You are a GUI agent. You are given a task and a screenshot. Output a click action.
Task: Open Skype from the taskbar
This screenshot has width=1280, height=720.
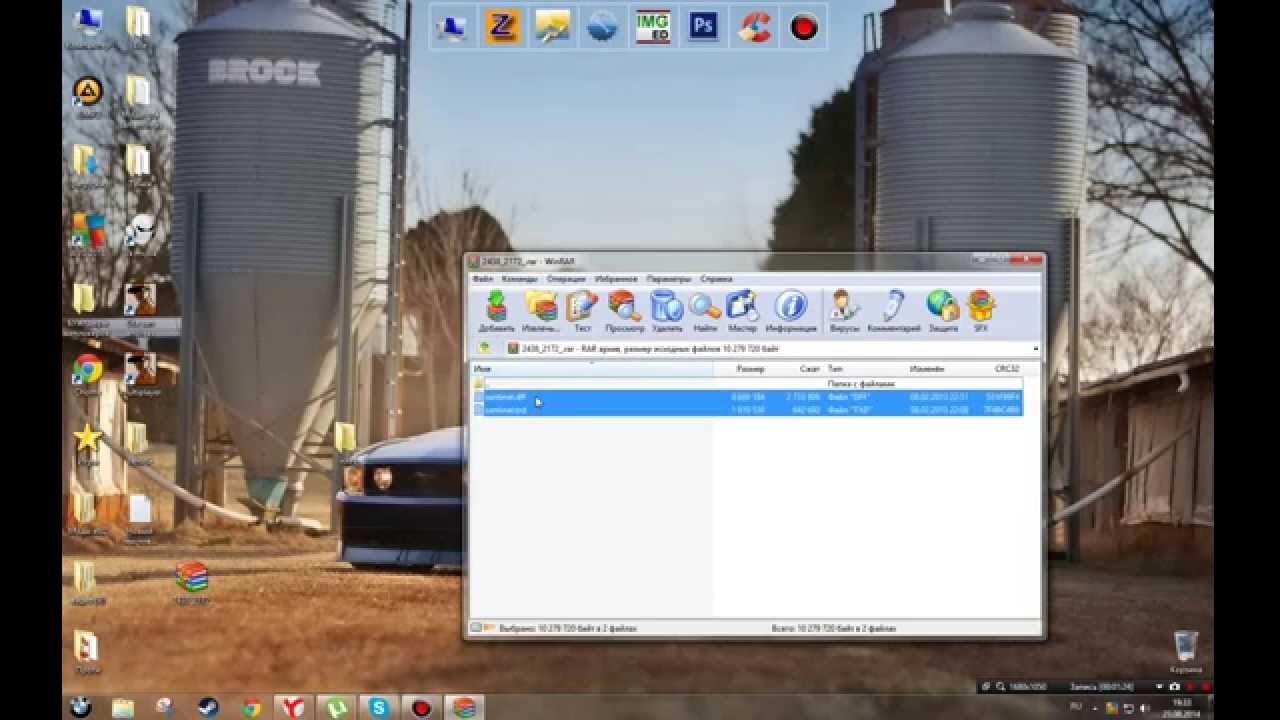379,707
